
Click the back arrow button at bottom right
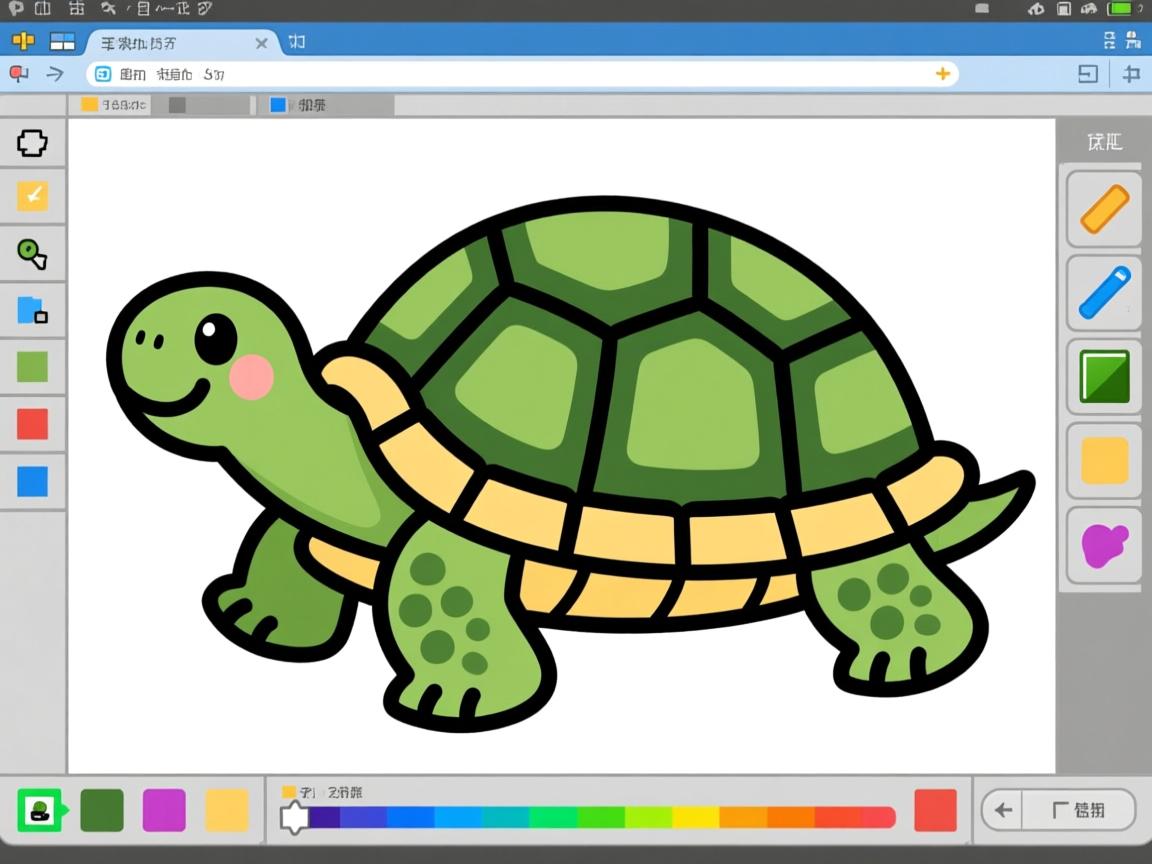point(1004,810)
